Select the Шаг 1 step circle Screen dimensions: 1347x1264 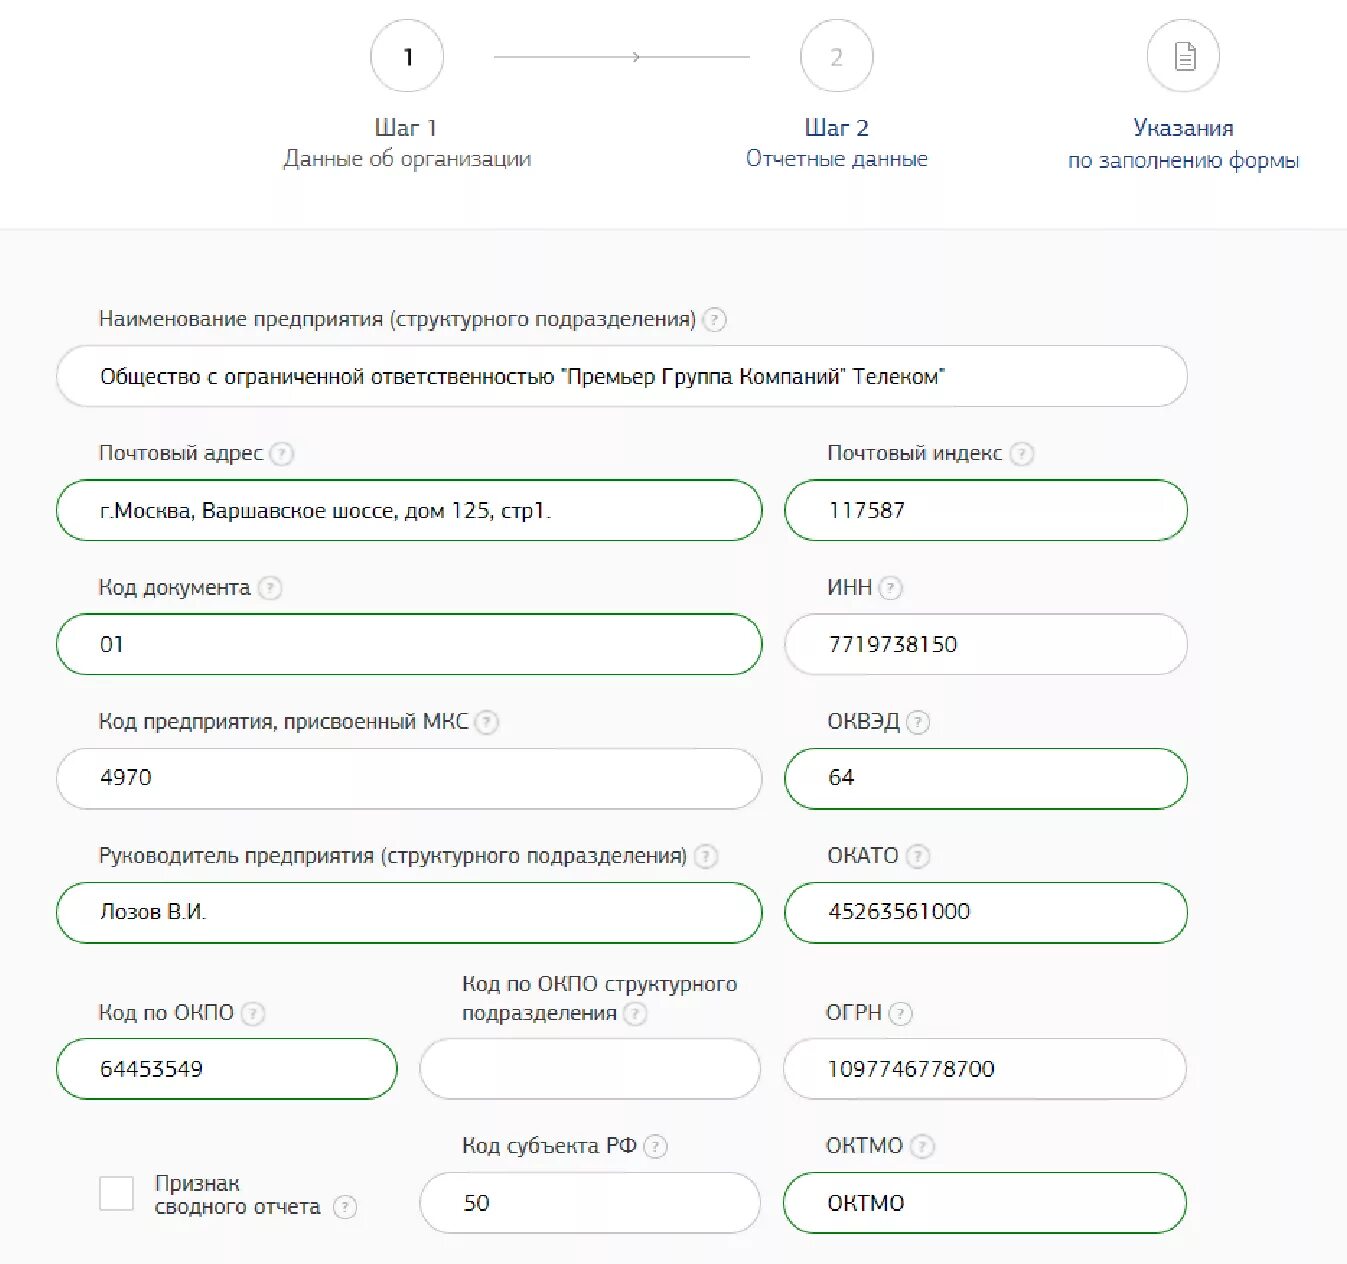tap(407, 57)
